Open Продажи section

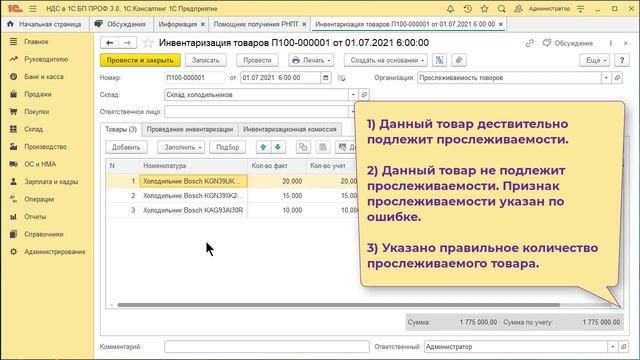coord(38,94)
